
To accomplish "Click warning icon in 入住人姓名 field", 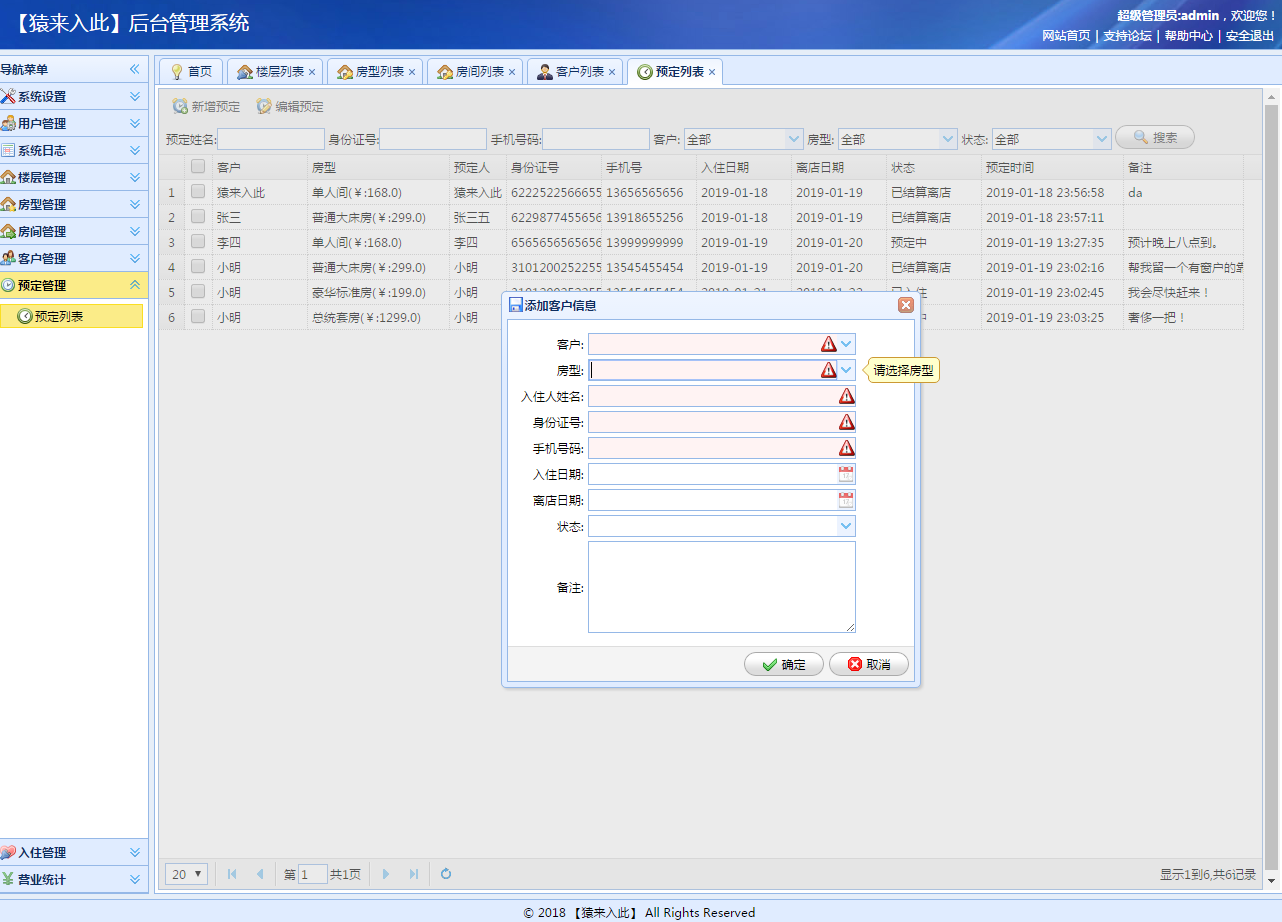I will (846, 396).
